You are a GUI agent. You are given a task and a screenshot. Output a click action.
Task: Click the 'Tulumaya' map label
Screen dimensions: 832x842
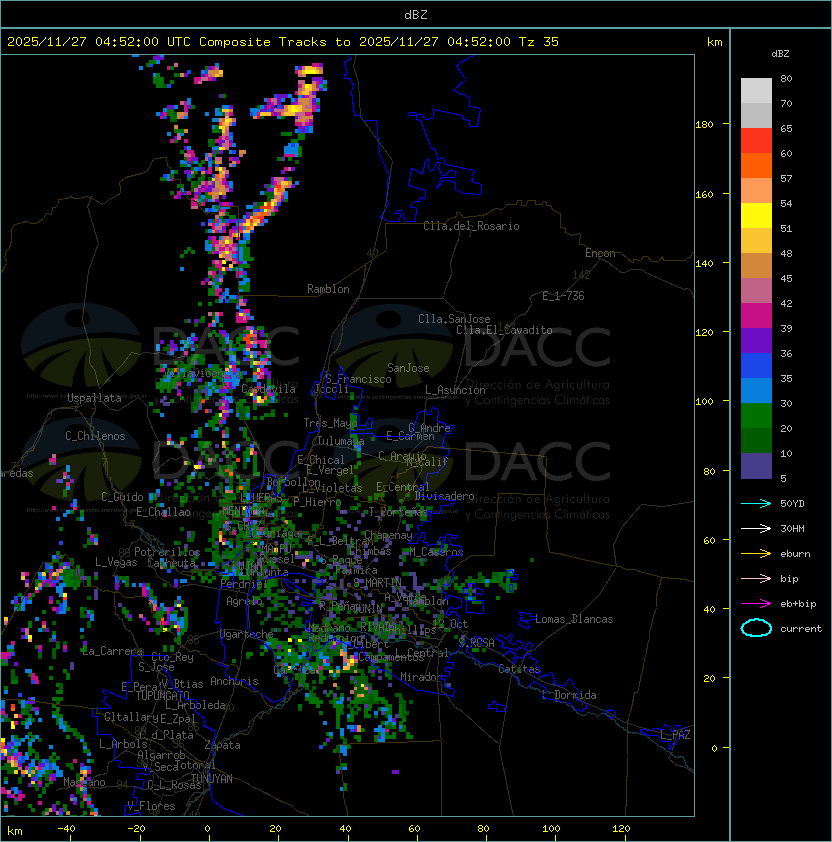341,441
